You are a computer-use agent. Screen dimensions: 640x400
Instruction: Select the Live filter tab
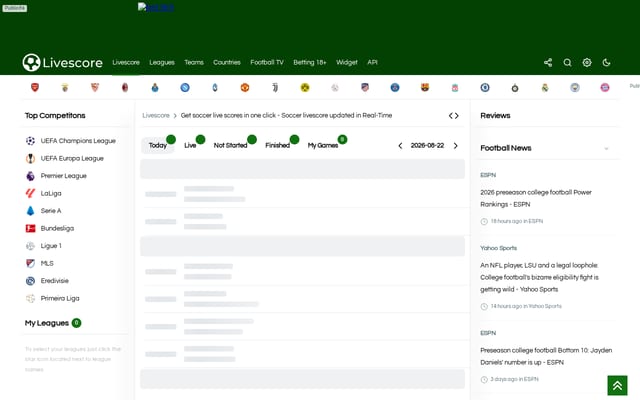pos(190,145)
